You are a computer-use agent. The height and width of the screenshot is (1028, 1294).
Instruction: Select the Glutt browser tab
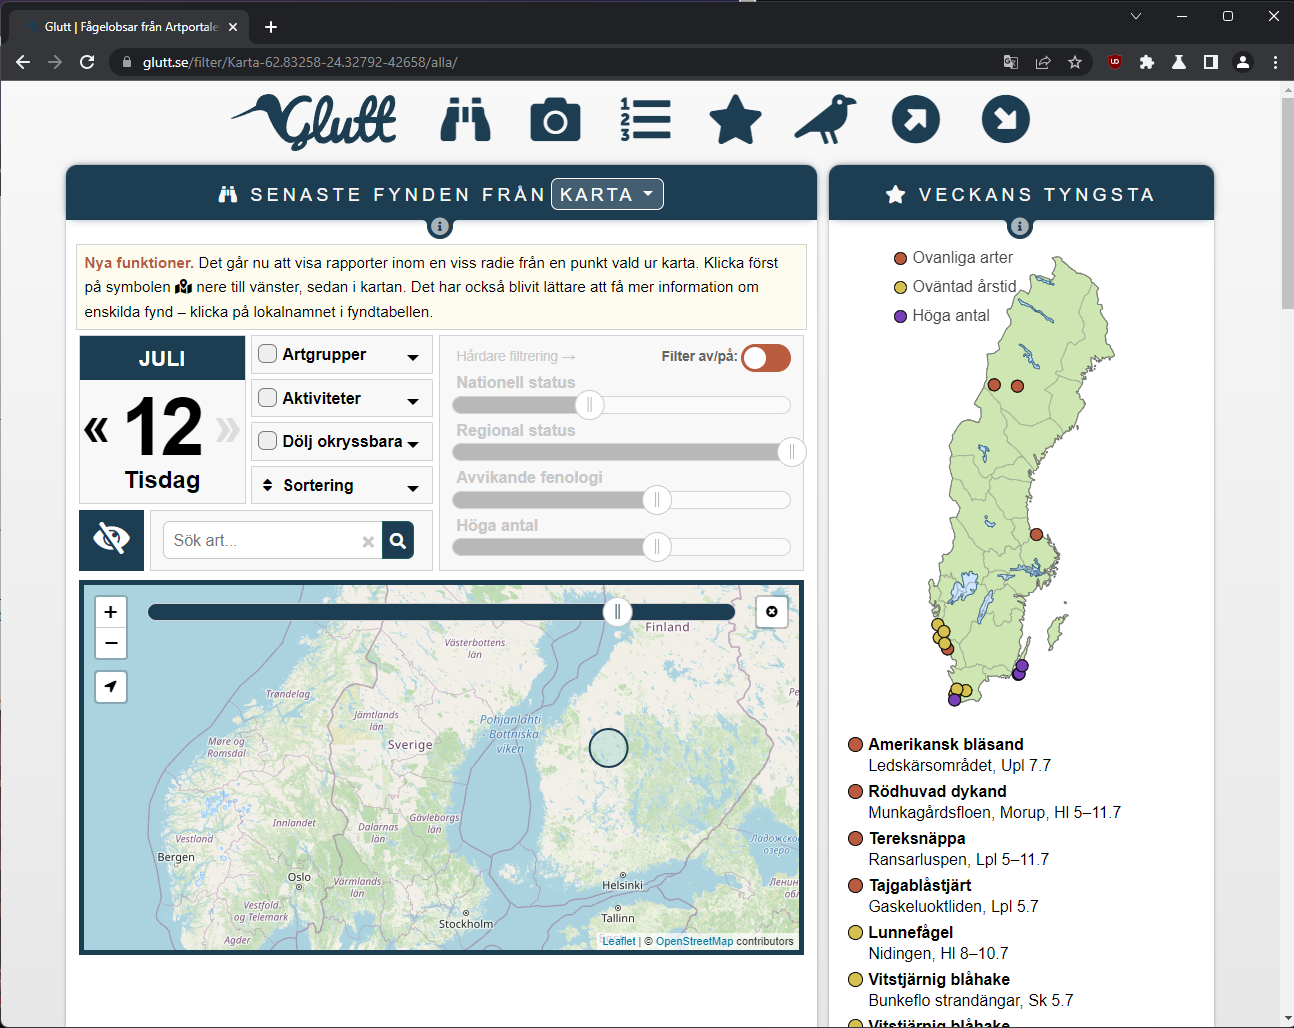[128, 27]
